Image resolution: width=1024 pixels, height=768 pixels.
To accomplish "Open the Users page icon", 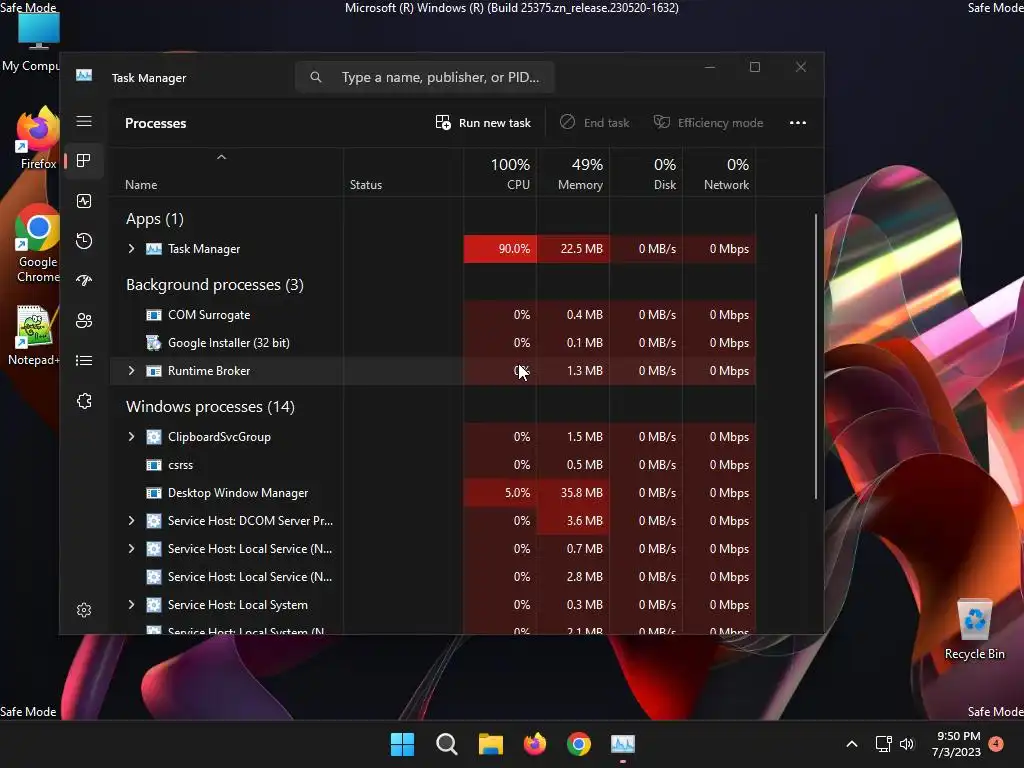I will [x=84, y=321].
